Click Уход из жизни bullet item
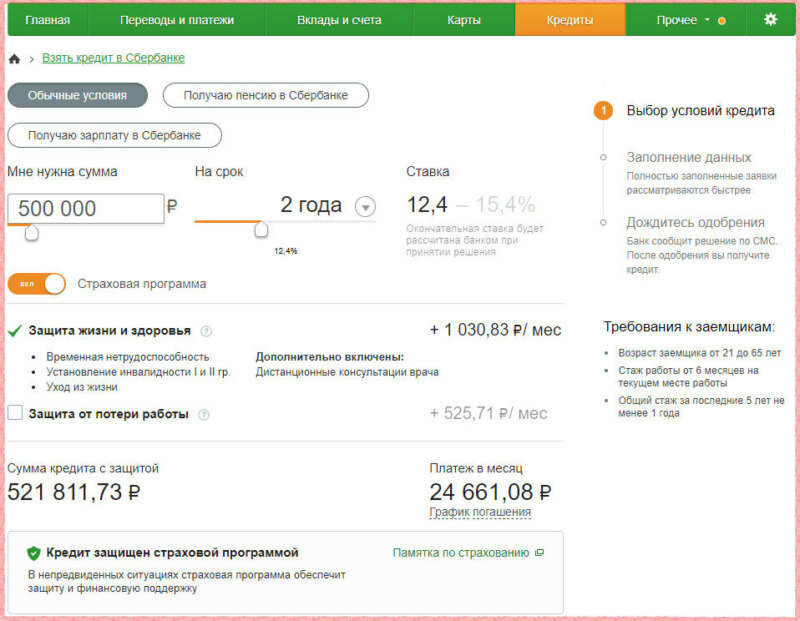This screenshot has height=621, width=800. pos(82,387)
